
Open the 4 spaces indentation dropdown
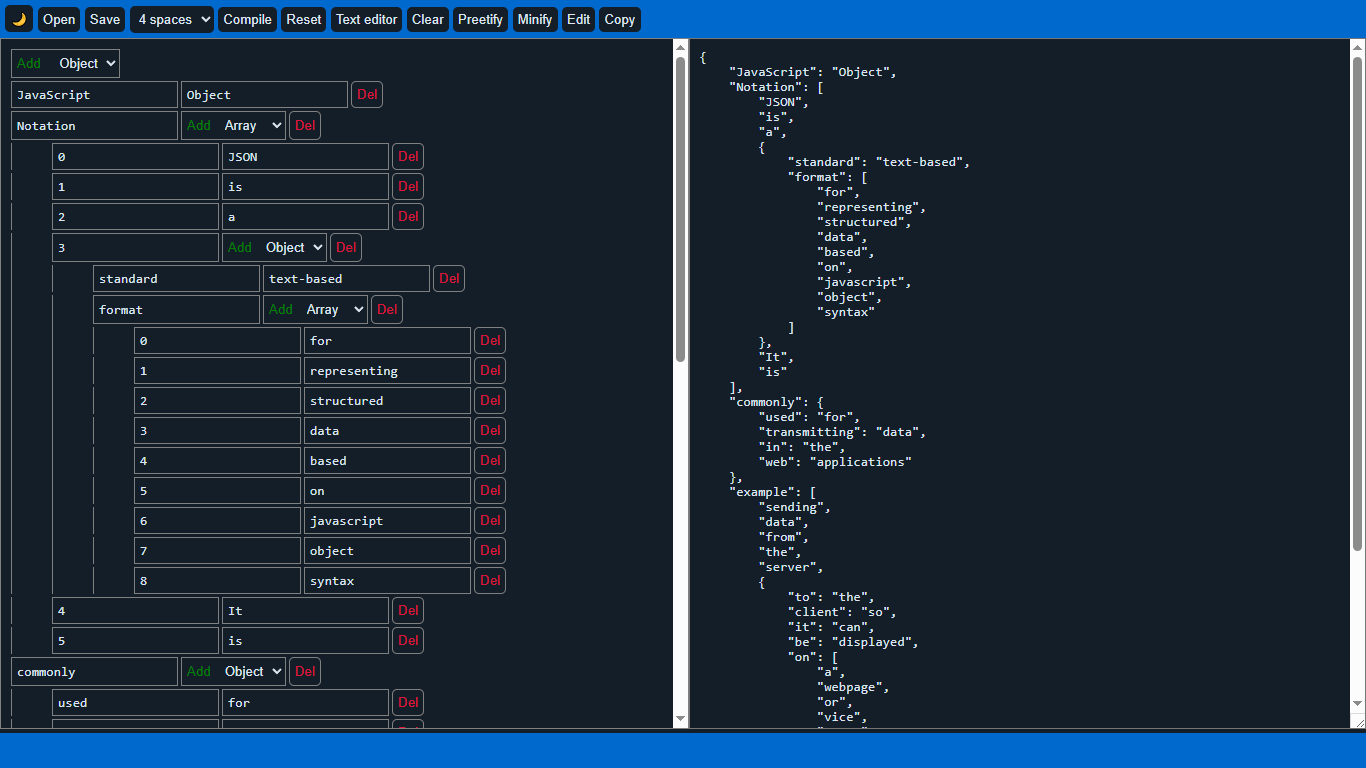pyautogui.click(x=172, y=19)
